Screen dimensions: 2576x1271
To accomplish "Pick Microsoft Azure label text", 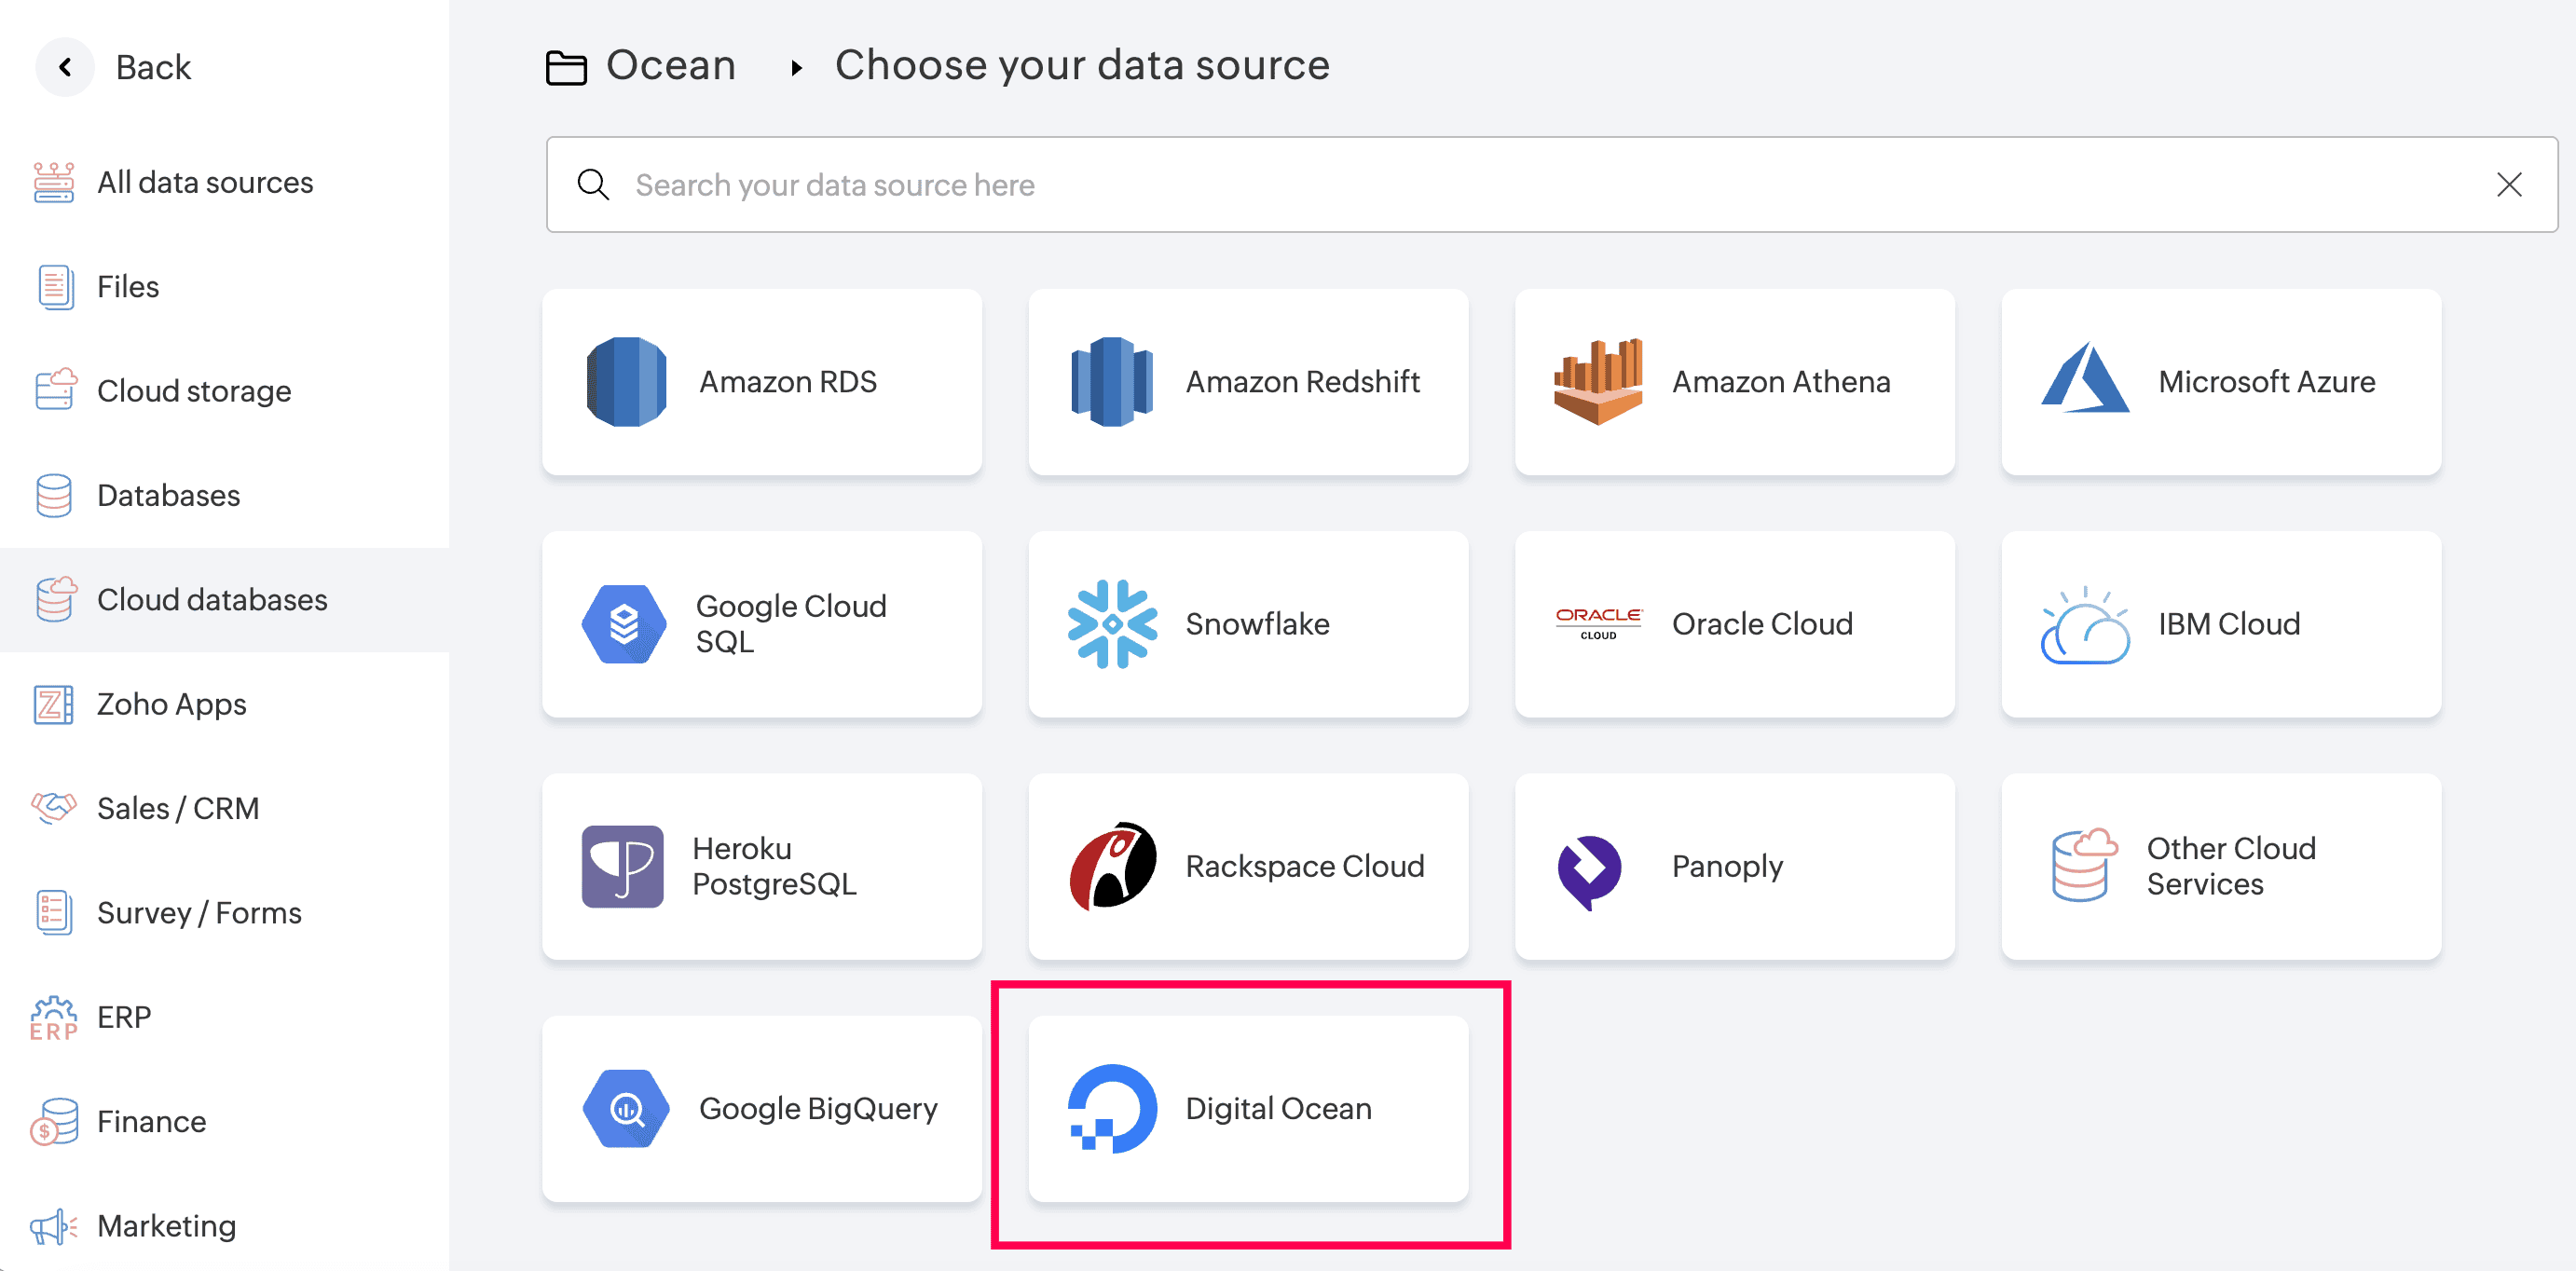I will click(2267, 382).
